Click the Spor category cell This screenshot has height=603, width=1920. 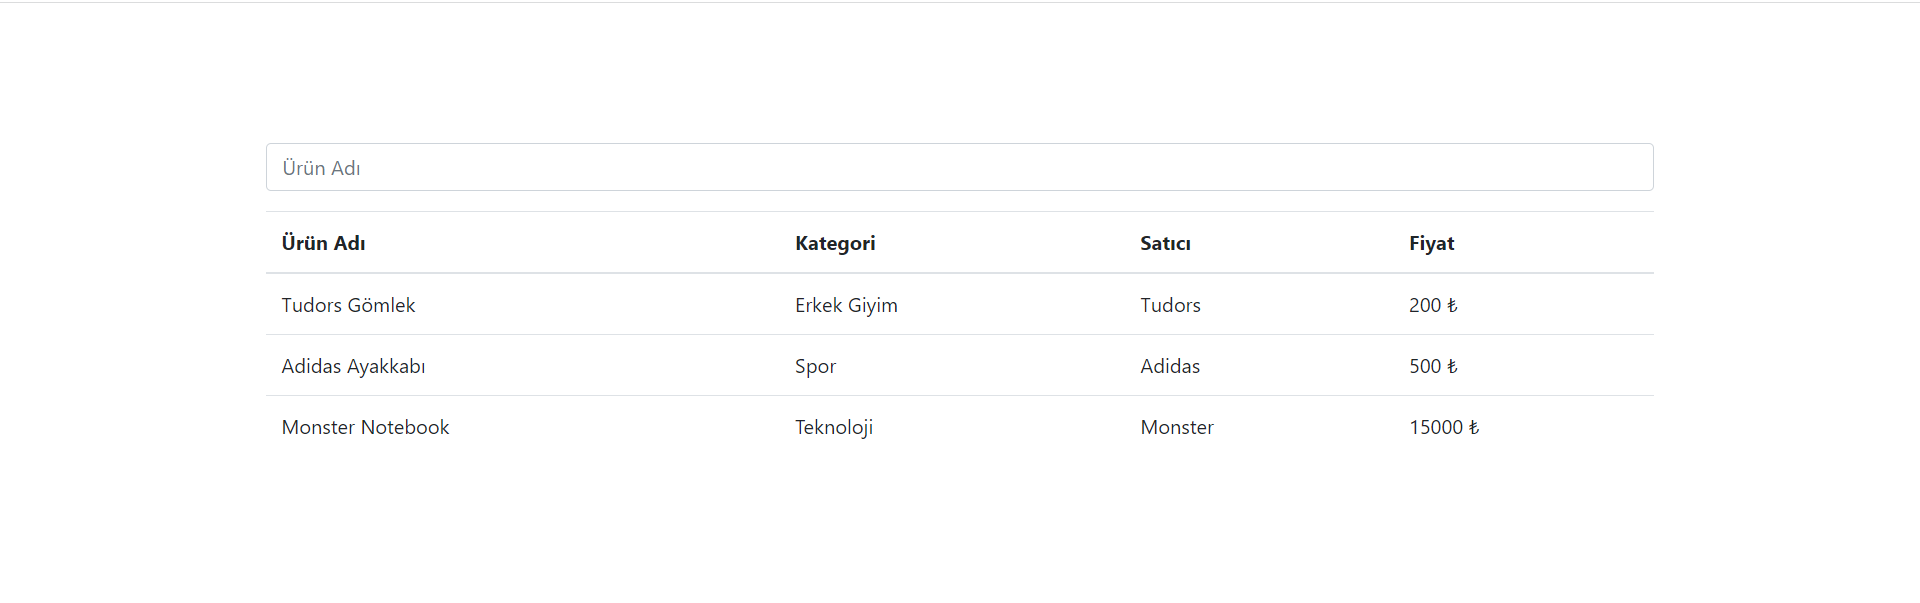click(x=815, y=367)
